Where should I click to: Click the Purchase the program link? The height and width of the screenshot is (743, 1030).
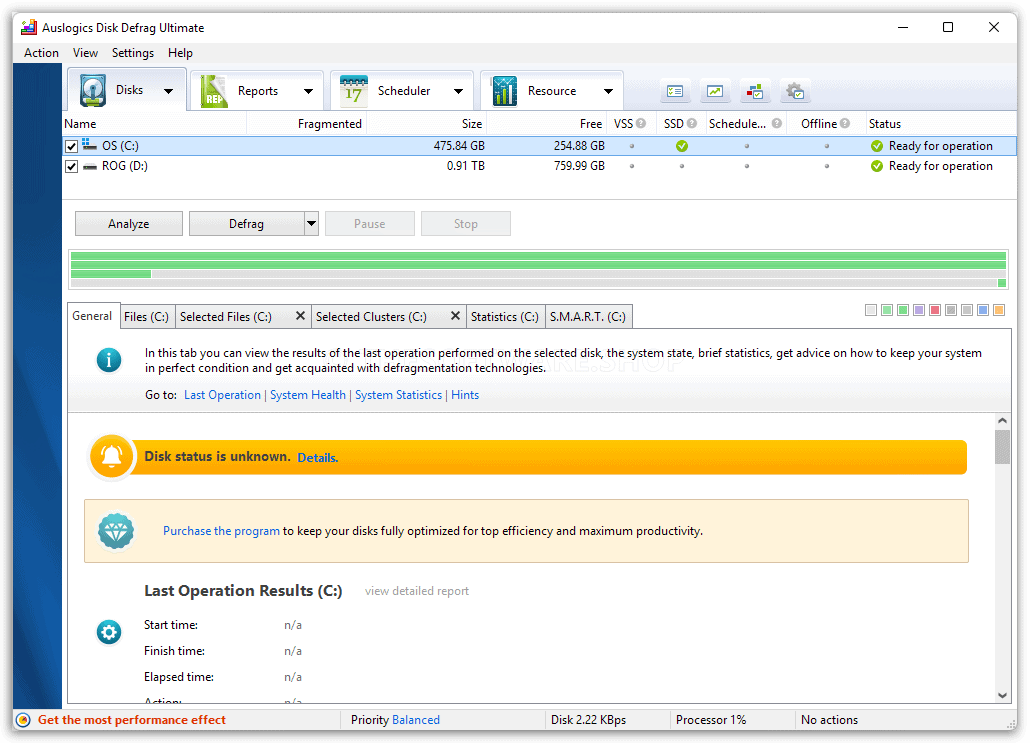tap(221, 531)
